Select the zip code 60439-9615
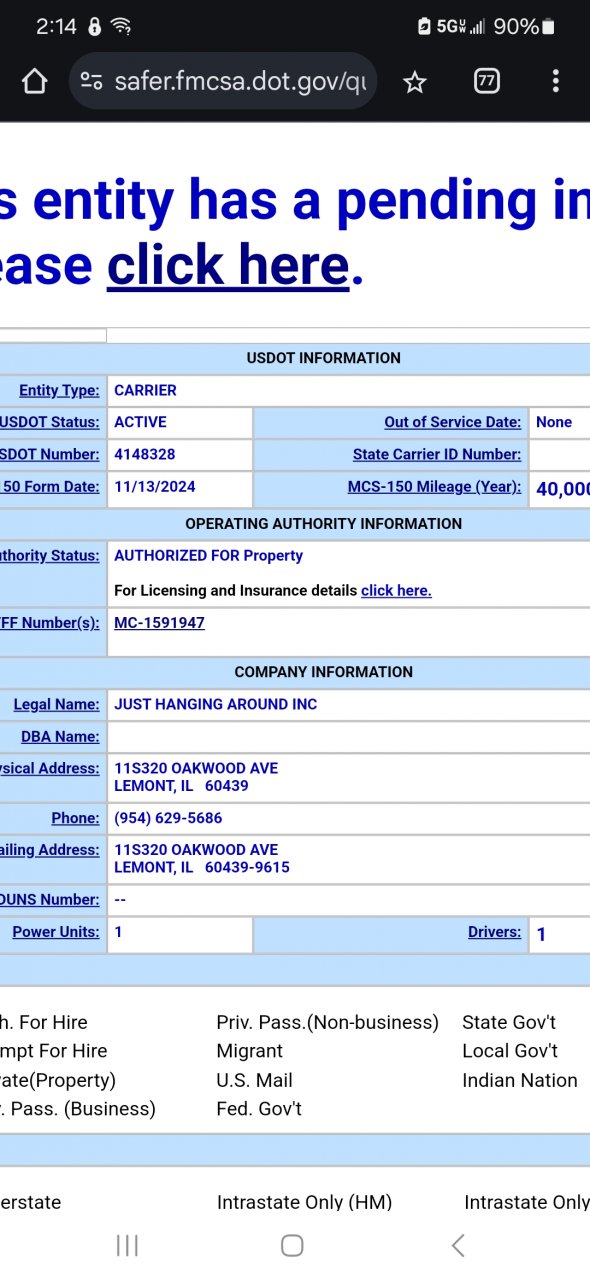The image size is (590, 1280). (247, 867)
